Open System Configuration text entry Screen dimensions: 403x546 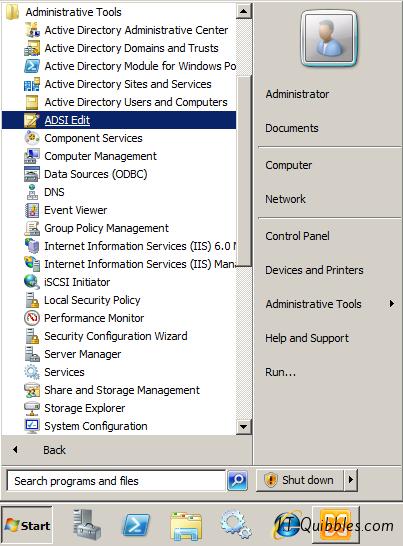coord(96,426)
